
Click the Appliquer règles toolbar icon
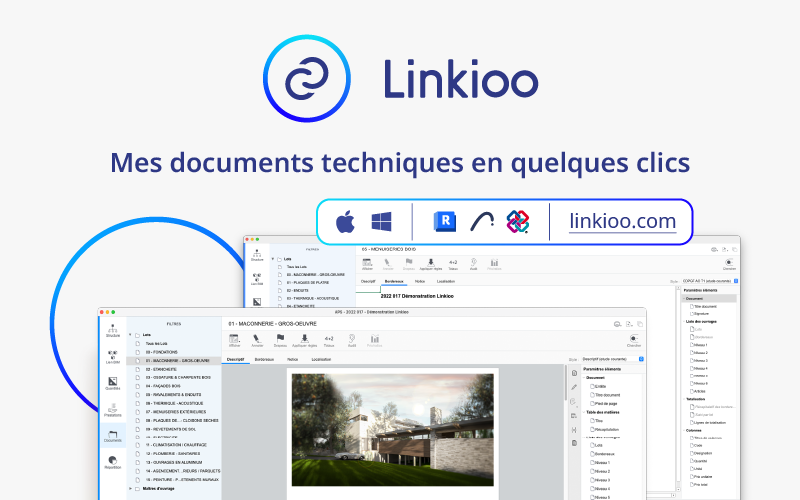point(304,339)
